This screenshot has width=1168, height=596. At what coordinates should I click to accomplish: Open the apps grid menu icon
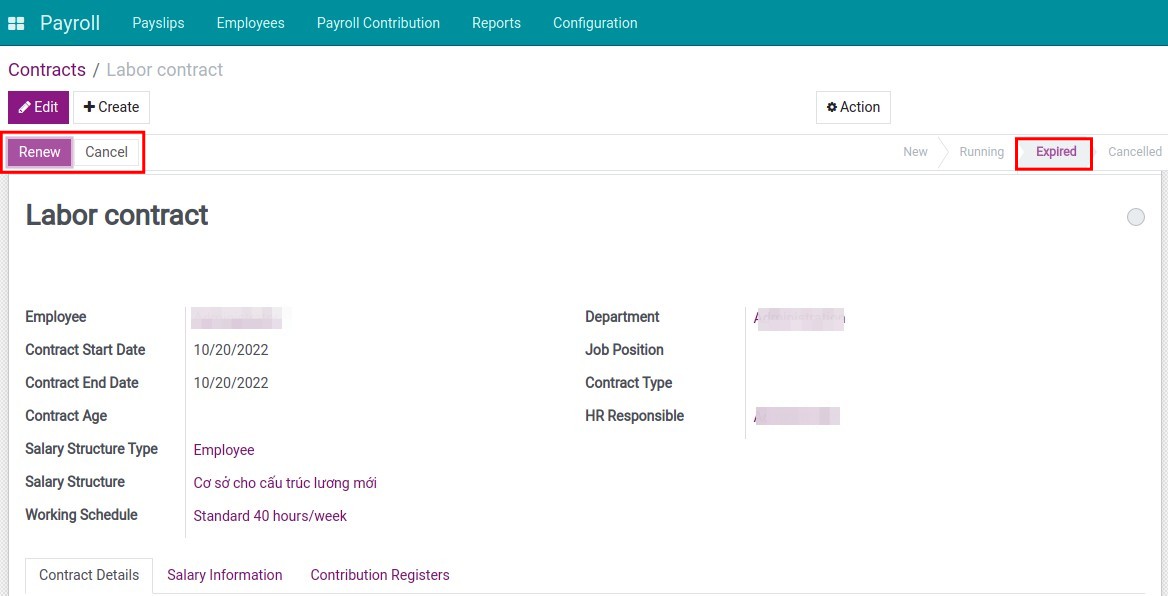point(16,22)
